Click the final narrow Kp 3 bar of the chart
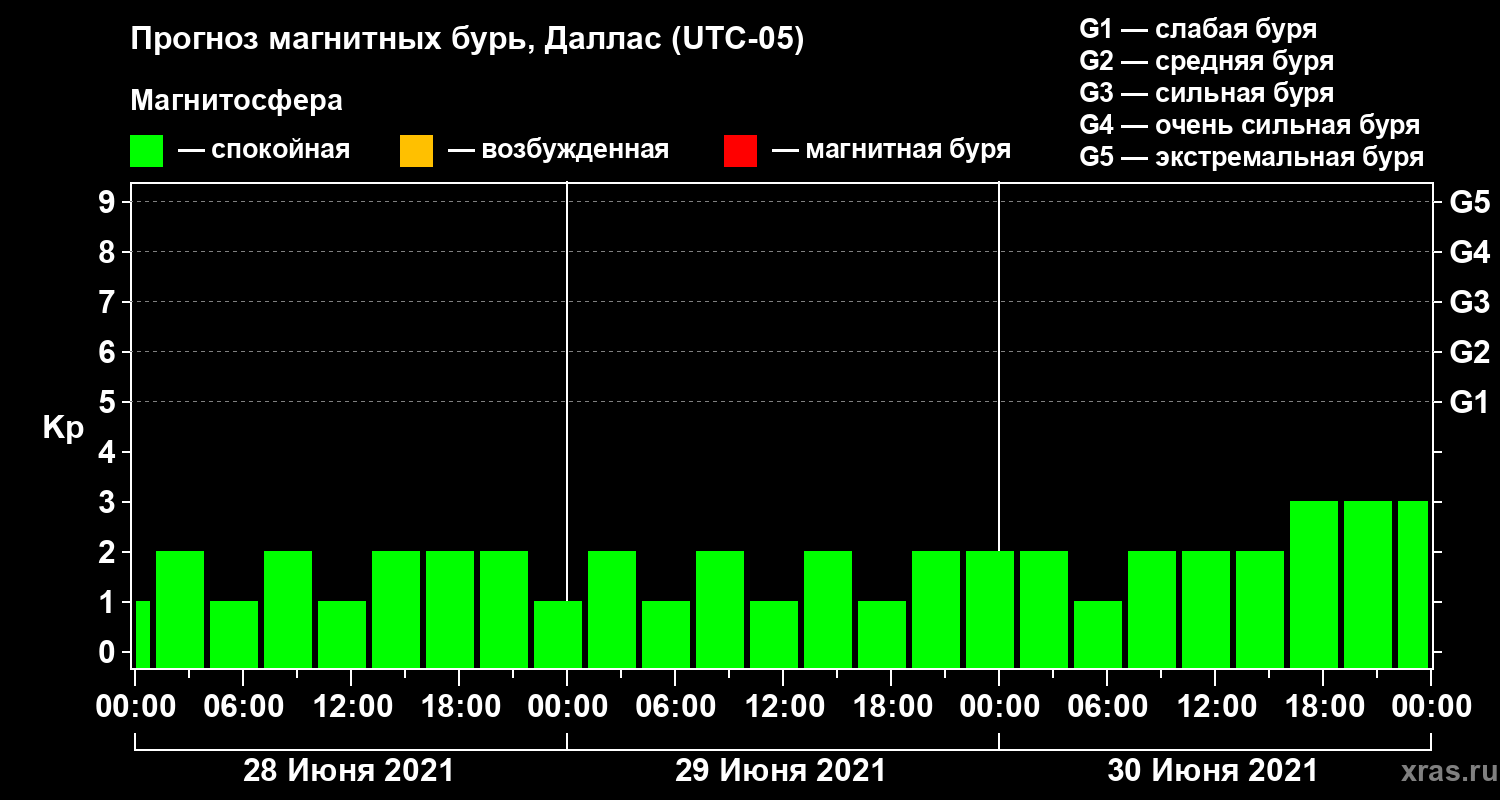The width and height of the screenshot is (1500, 800). click(1413, 584)
